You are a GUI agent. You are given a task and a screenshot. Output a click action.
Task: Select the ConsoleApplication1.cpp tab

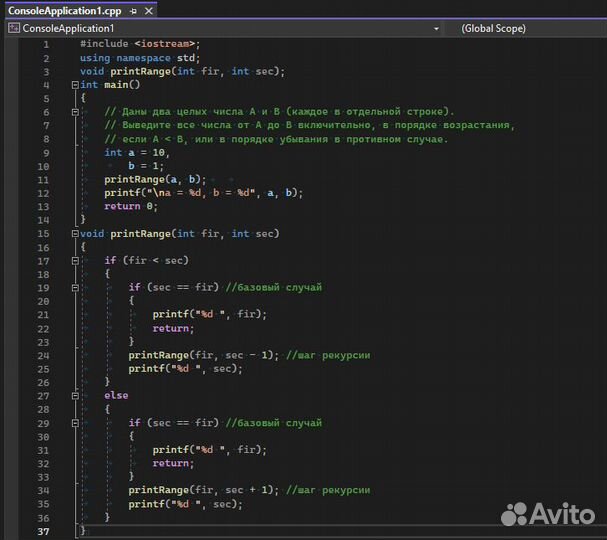pyautogui.click(x=64, y=11)
